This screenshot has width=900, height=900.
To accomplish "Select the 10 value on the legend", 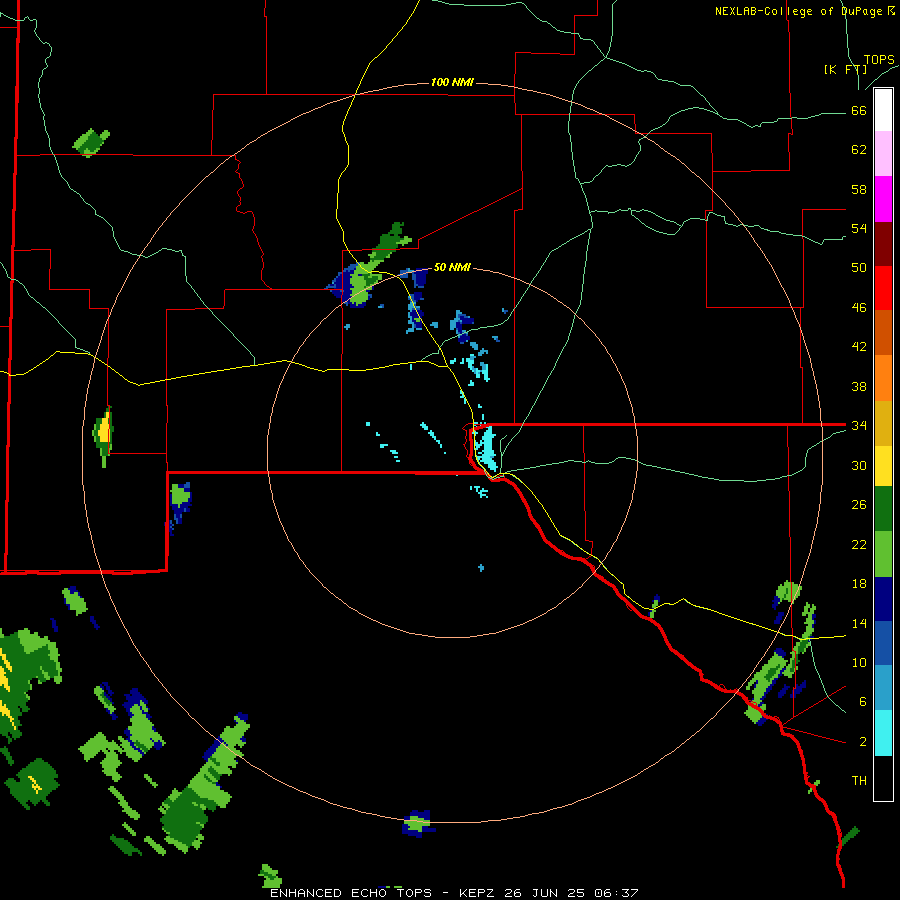I will pyautogui.click(x=859, y=662).
